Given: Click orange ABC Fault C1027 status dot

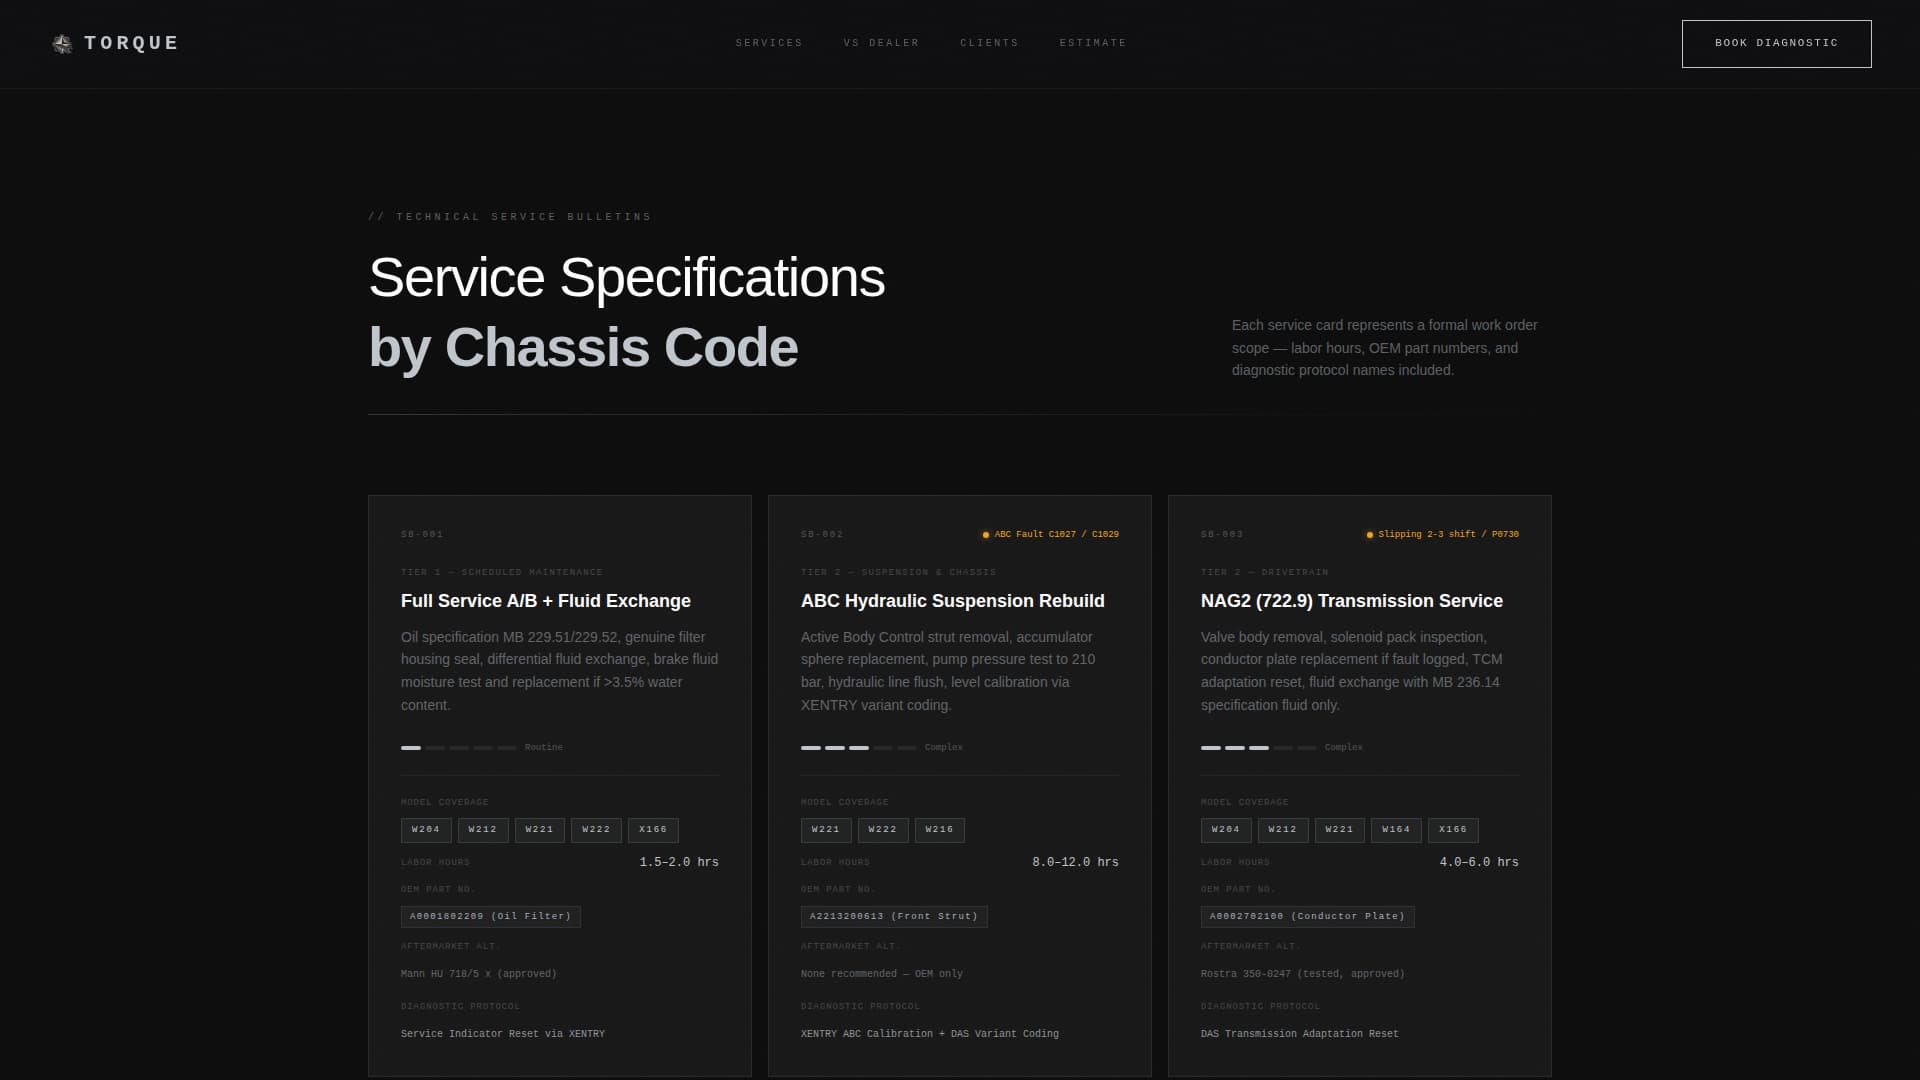Looking at the screenshot, I should click(x=985, y=535).
